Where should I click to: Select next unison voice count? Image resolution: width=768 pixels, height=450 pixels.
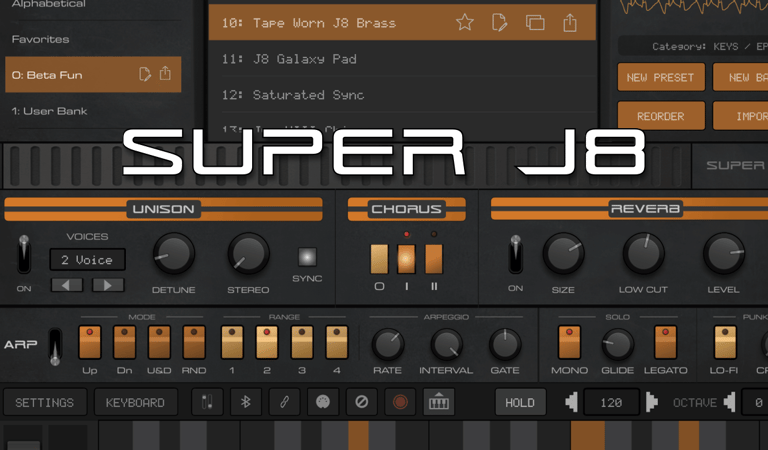click(108, 285)
